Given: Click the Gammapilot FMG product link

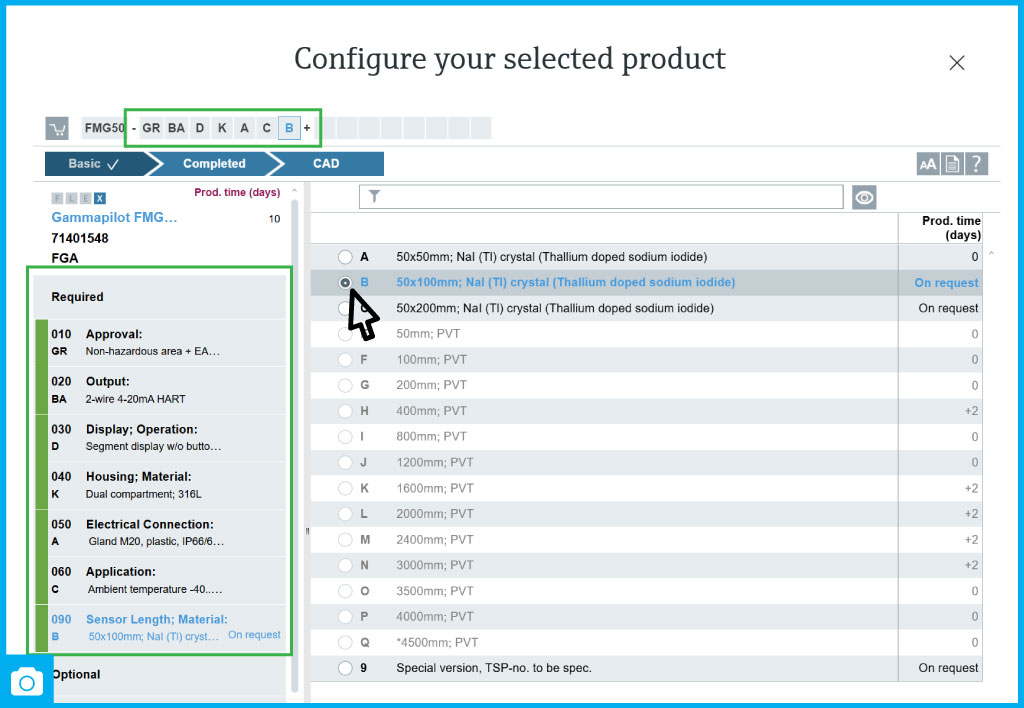Looking at the screenshot, I should coord(114,217).
